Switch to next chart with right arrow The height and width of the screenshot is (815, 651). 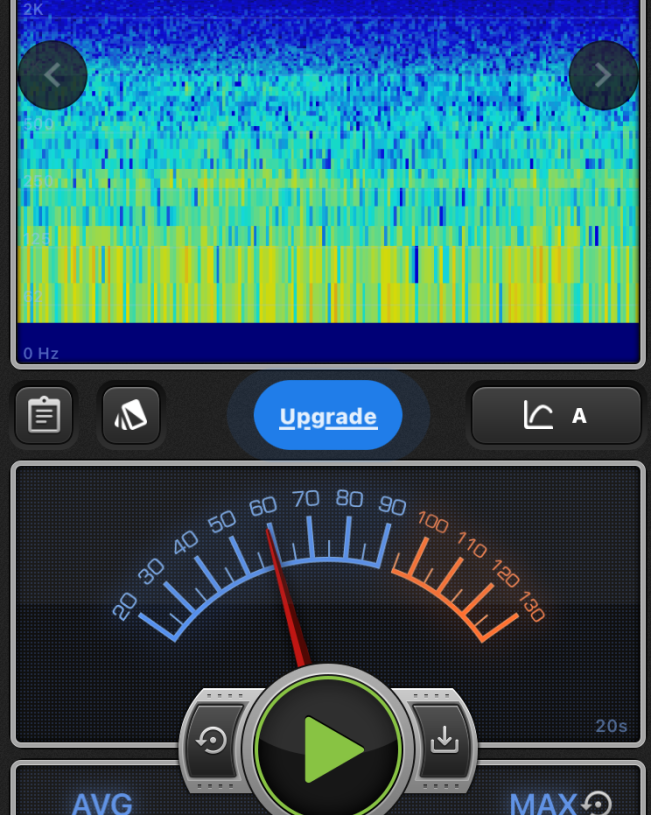point(602,75)
